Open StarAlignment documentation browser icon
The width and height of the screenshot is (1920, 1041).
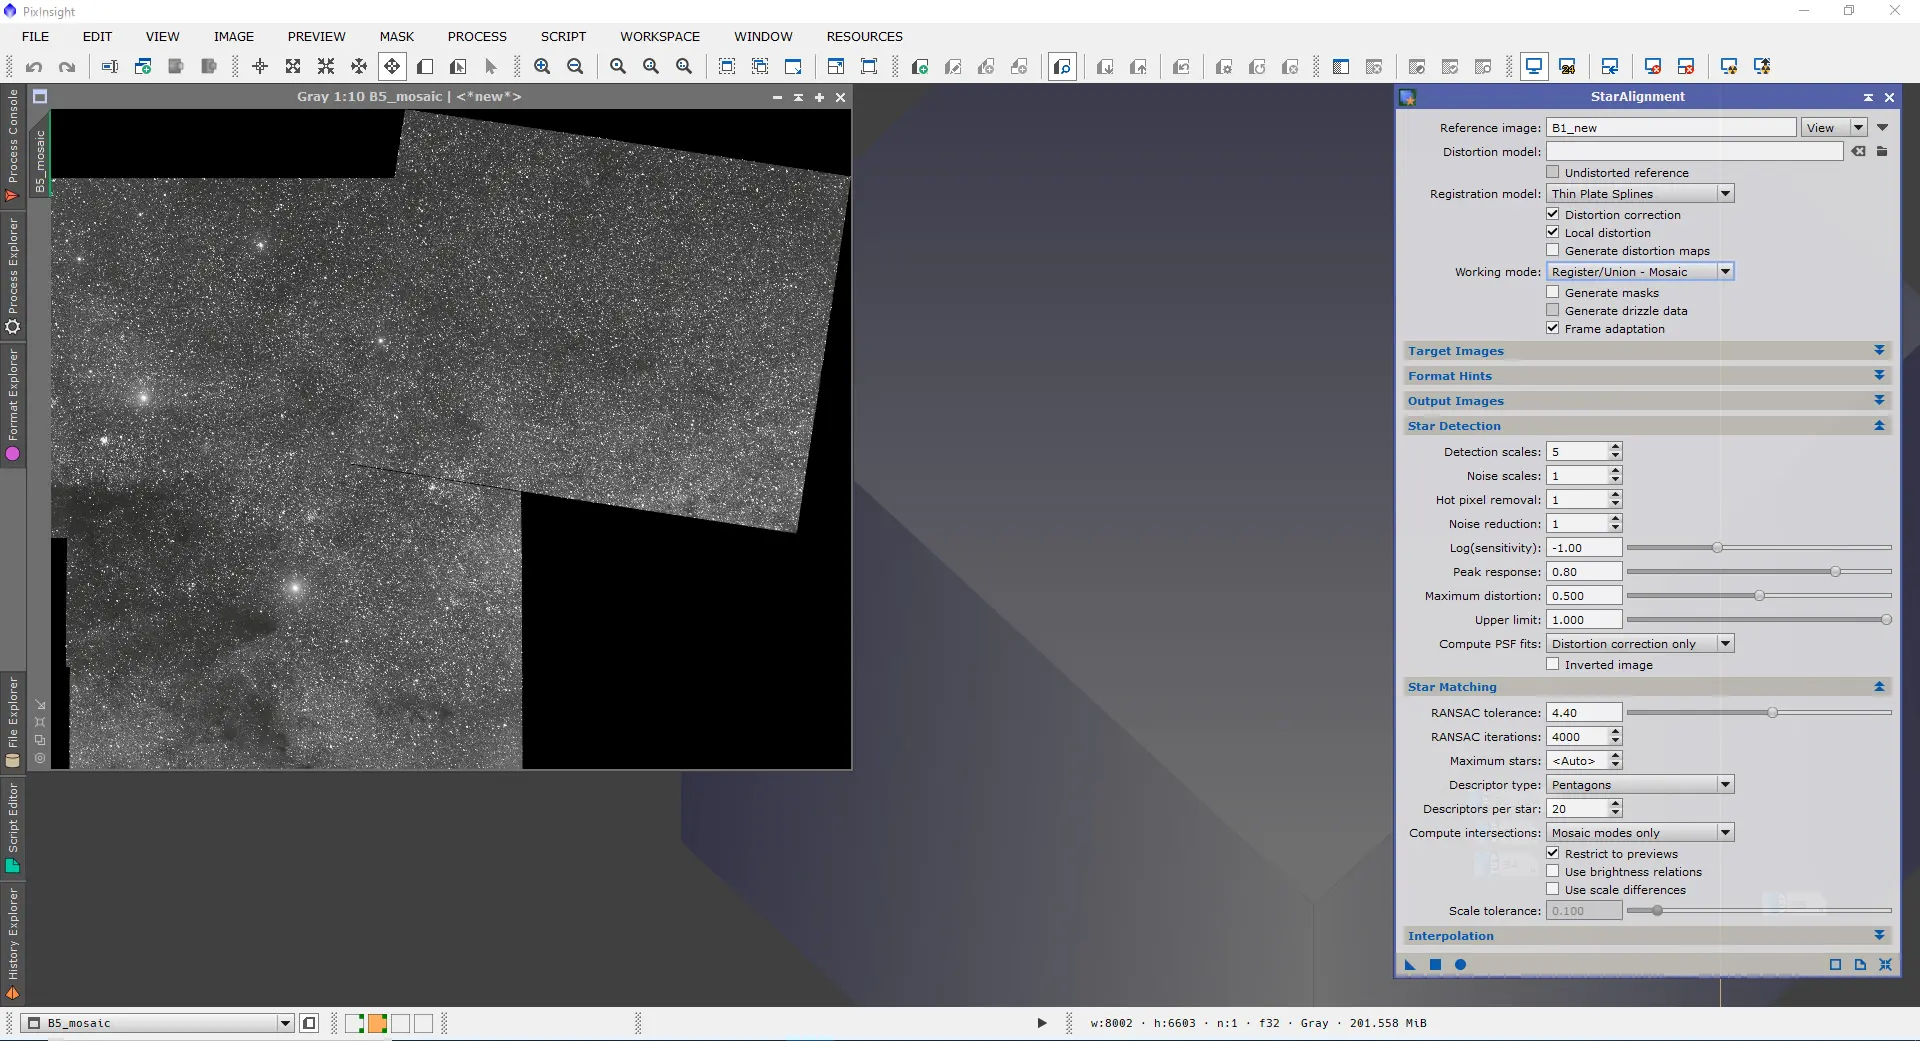(1860, 965)
